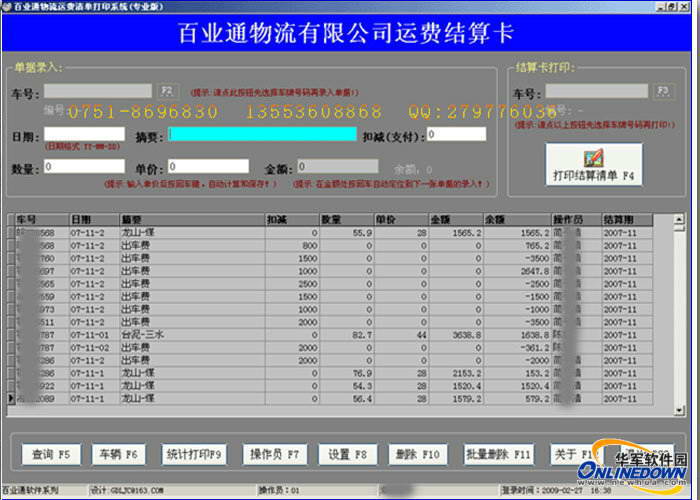The image size is (700, 500).
Task: Click the 摘要 column header in table
Action: point(192,220)
